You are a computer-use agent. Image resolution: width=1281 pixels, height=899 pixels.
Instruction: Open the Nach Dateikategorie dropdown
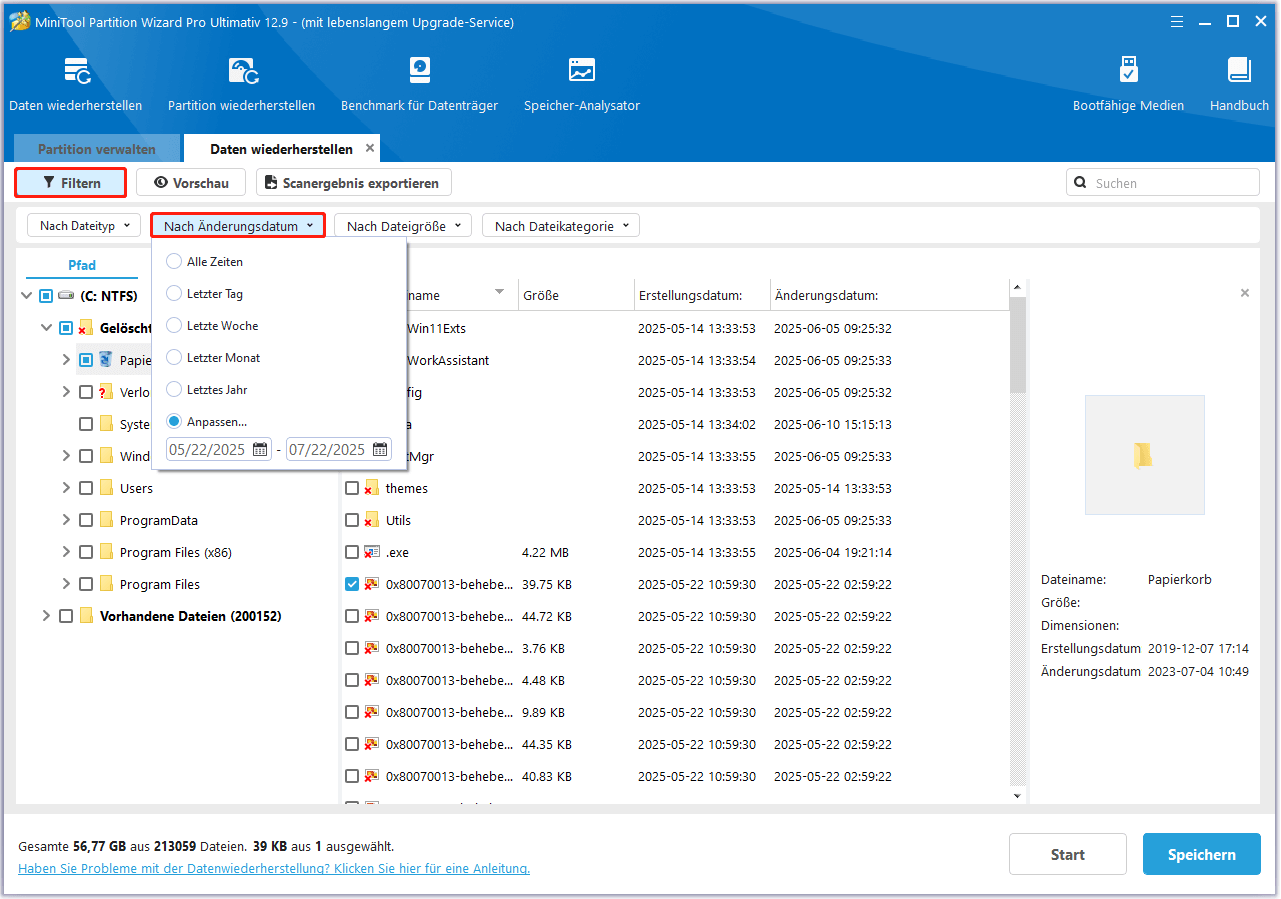(561, 226)
